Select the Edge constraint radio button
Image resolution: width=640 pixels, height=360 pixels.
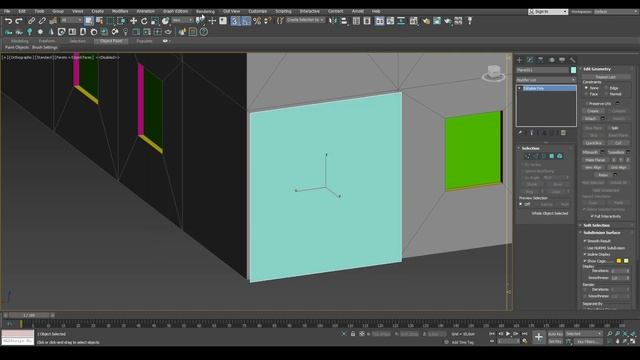pyautogui.click(x=606, y=88)
